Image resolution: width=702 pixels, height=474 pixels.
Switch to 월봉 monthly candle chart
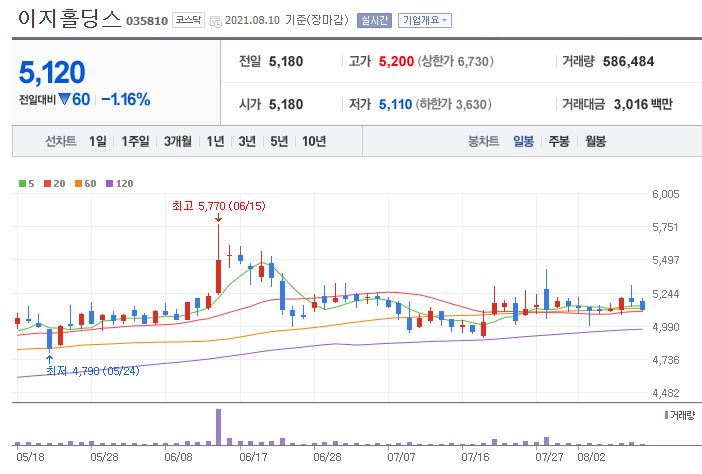point(595,141)
